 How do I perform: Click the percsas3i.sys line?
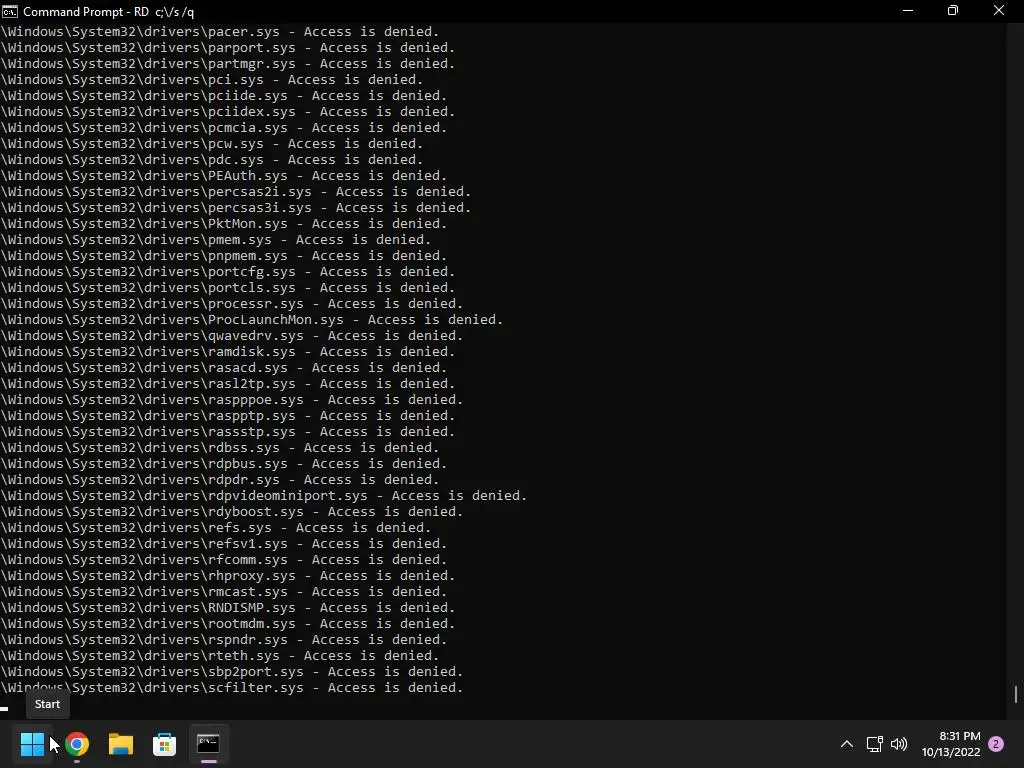click(235, 208)
